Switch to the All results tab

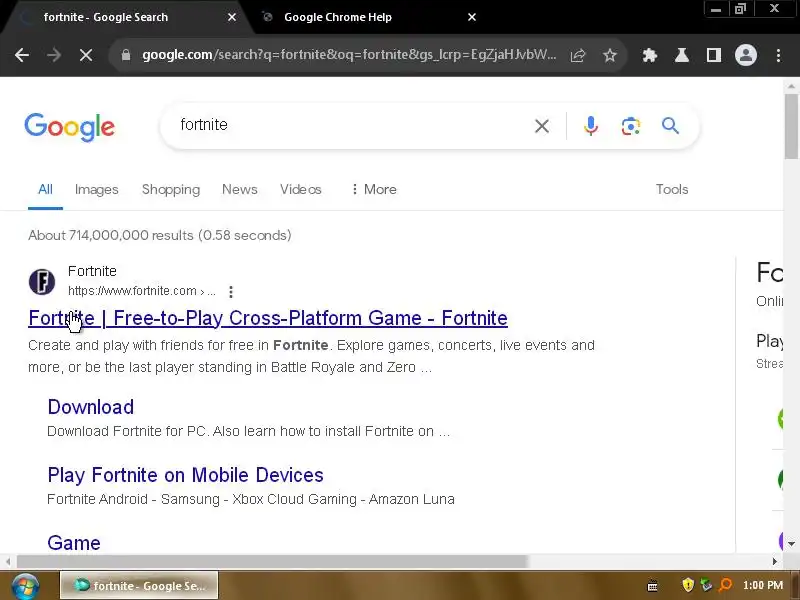tap(45, 189)
